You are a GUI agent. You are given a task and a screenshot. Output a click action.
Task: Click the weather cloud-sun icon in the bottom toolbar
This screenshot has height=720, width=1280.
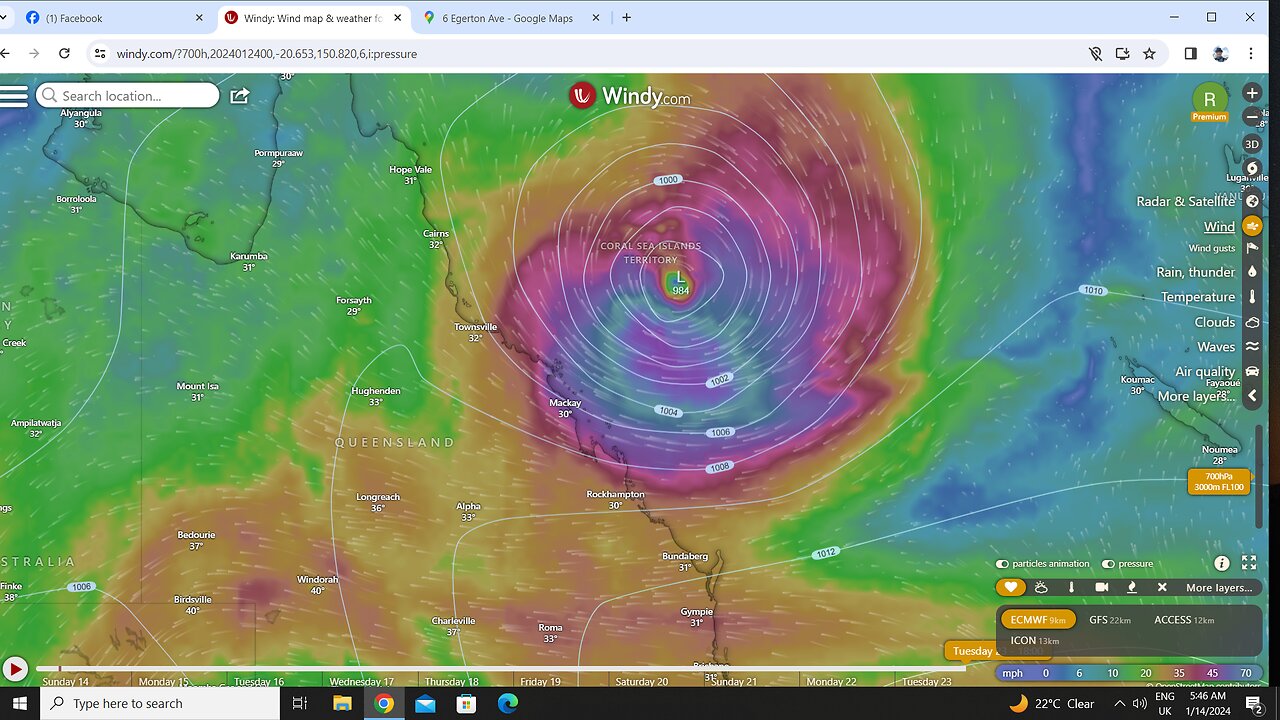coord(1041,588)
